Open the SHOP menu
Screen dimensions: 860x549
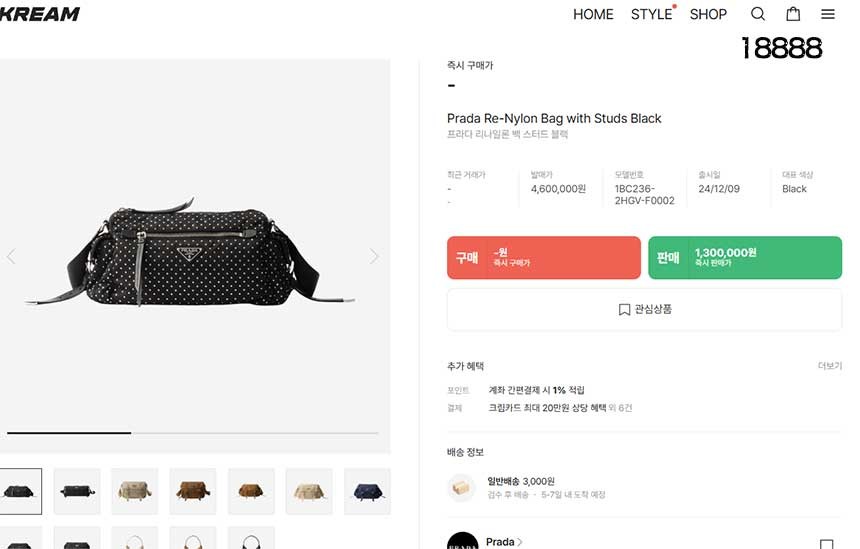[x=708, y=14]
